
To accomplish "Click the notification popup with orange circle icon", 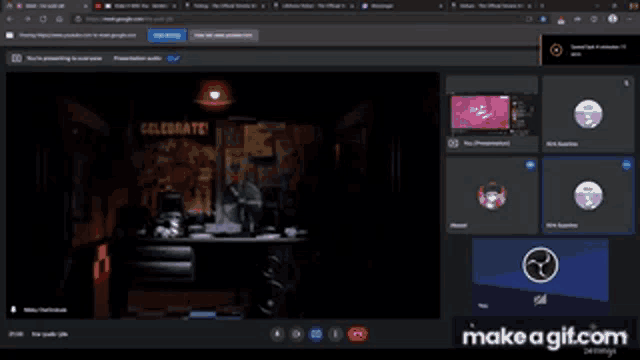I will (x=590, y=50).
